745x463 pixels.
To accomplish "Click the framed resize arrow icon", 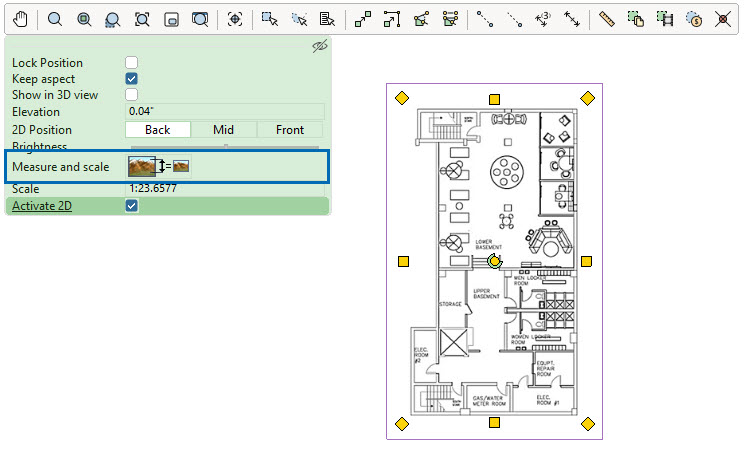I will pyautogui.click(x=392, y=19).
